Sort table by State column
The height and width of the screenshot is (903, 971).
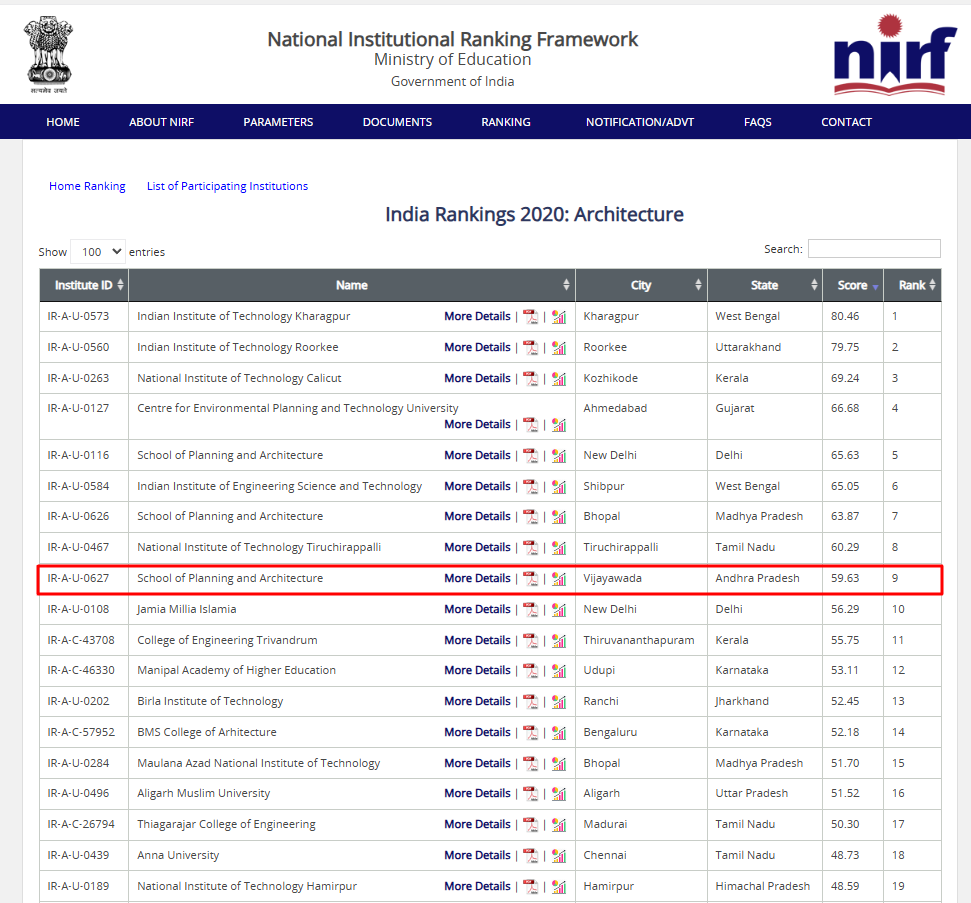coord(765,285)
